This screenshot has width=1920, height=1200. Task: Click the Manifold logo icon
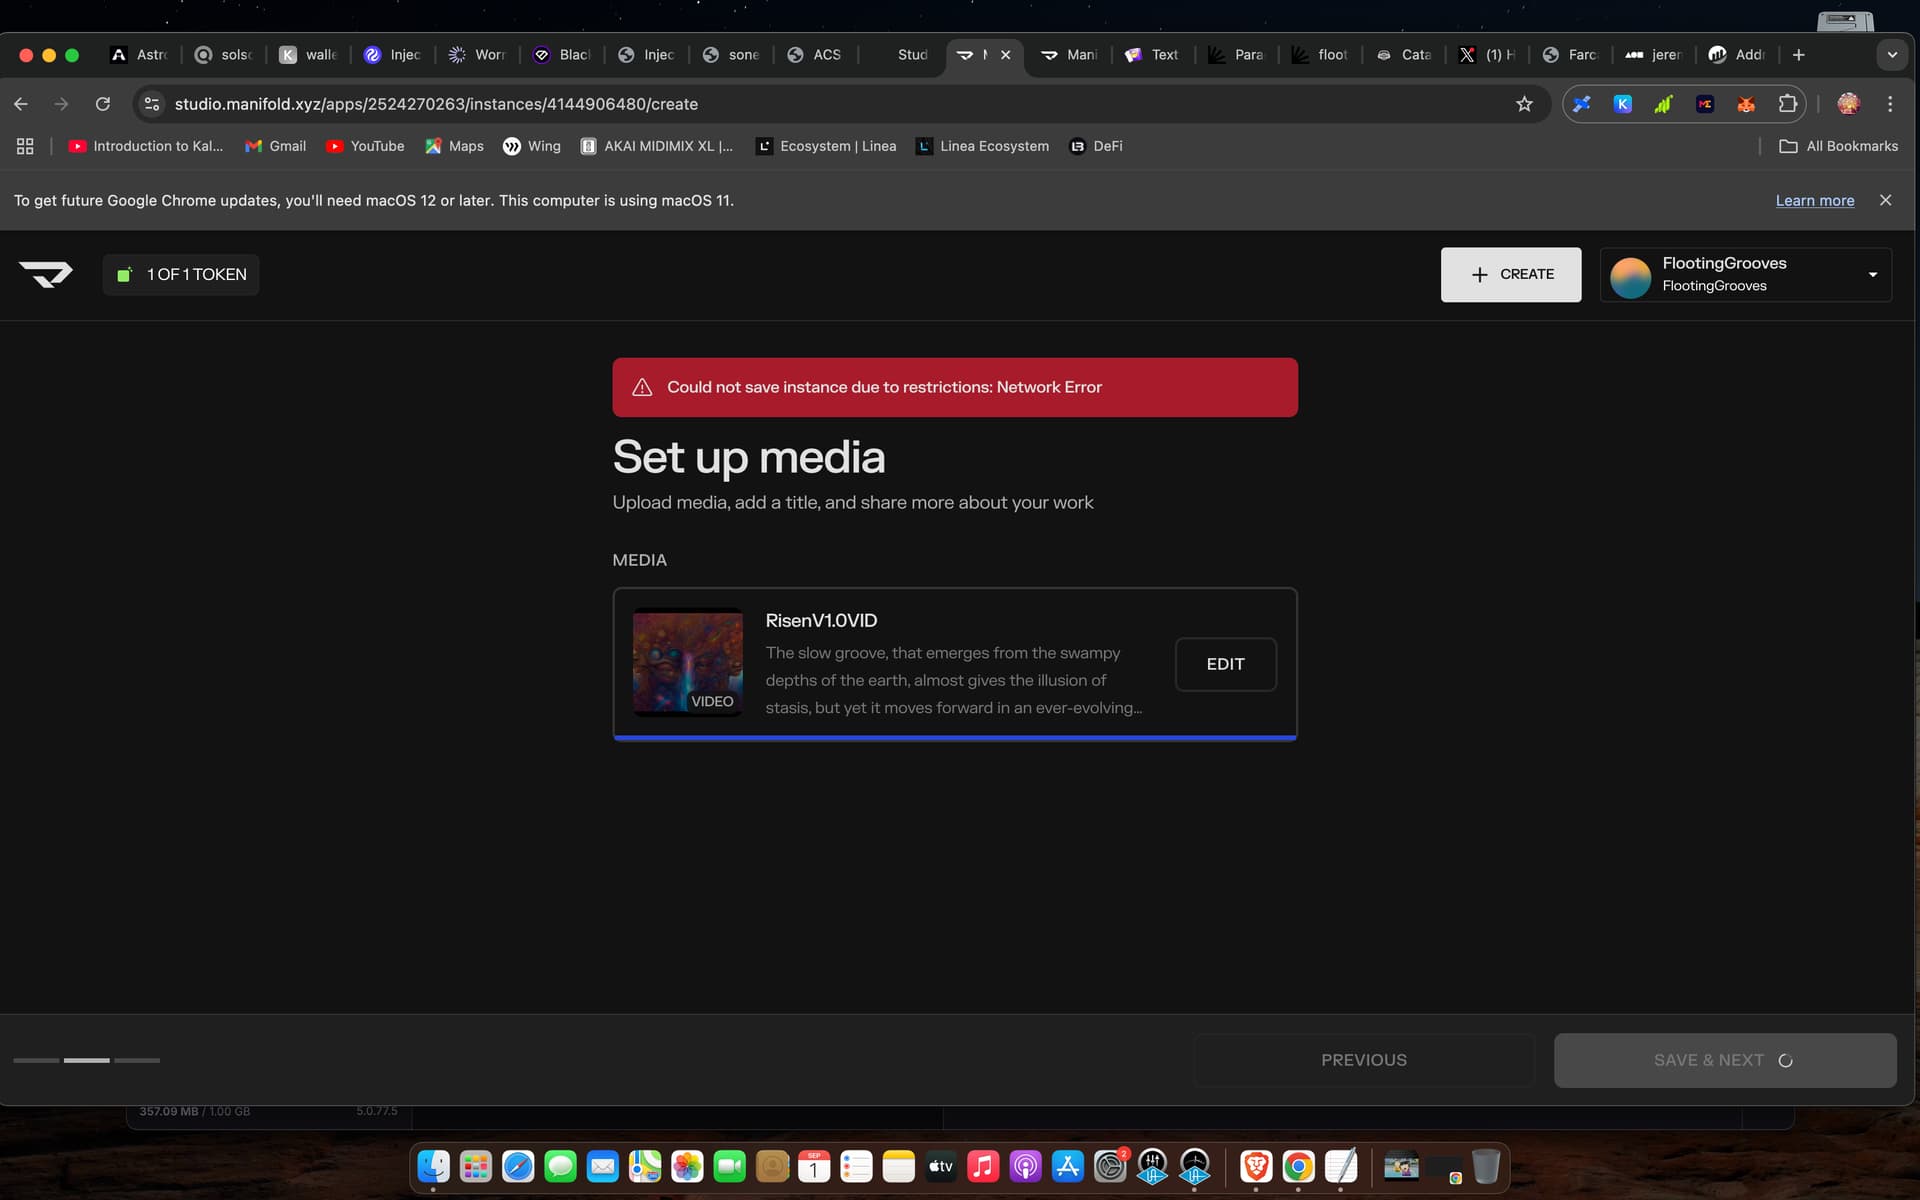tap(46, 274)
